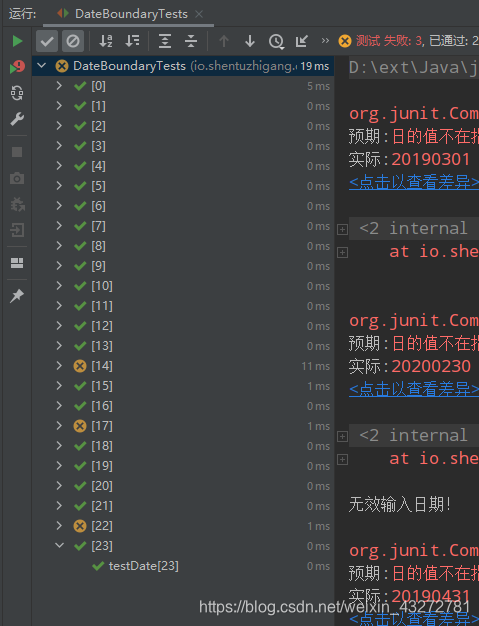This screenshot has width=479, height=626.
Task: Pin the run tab
Action: (x=17, y=296)
